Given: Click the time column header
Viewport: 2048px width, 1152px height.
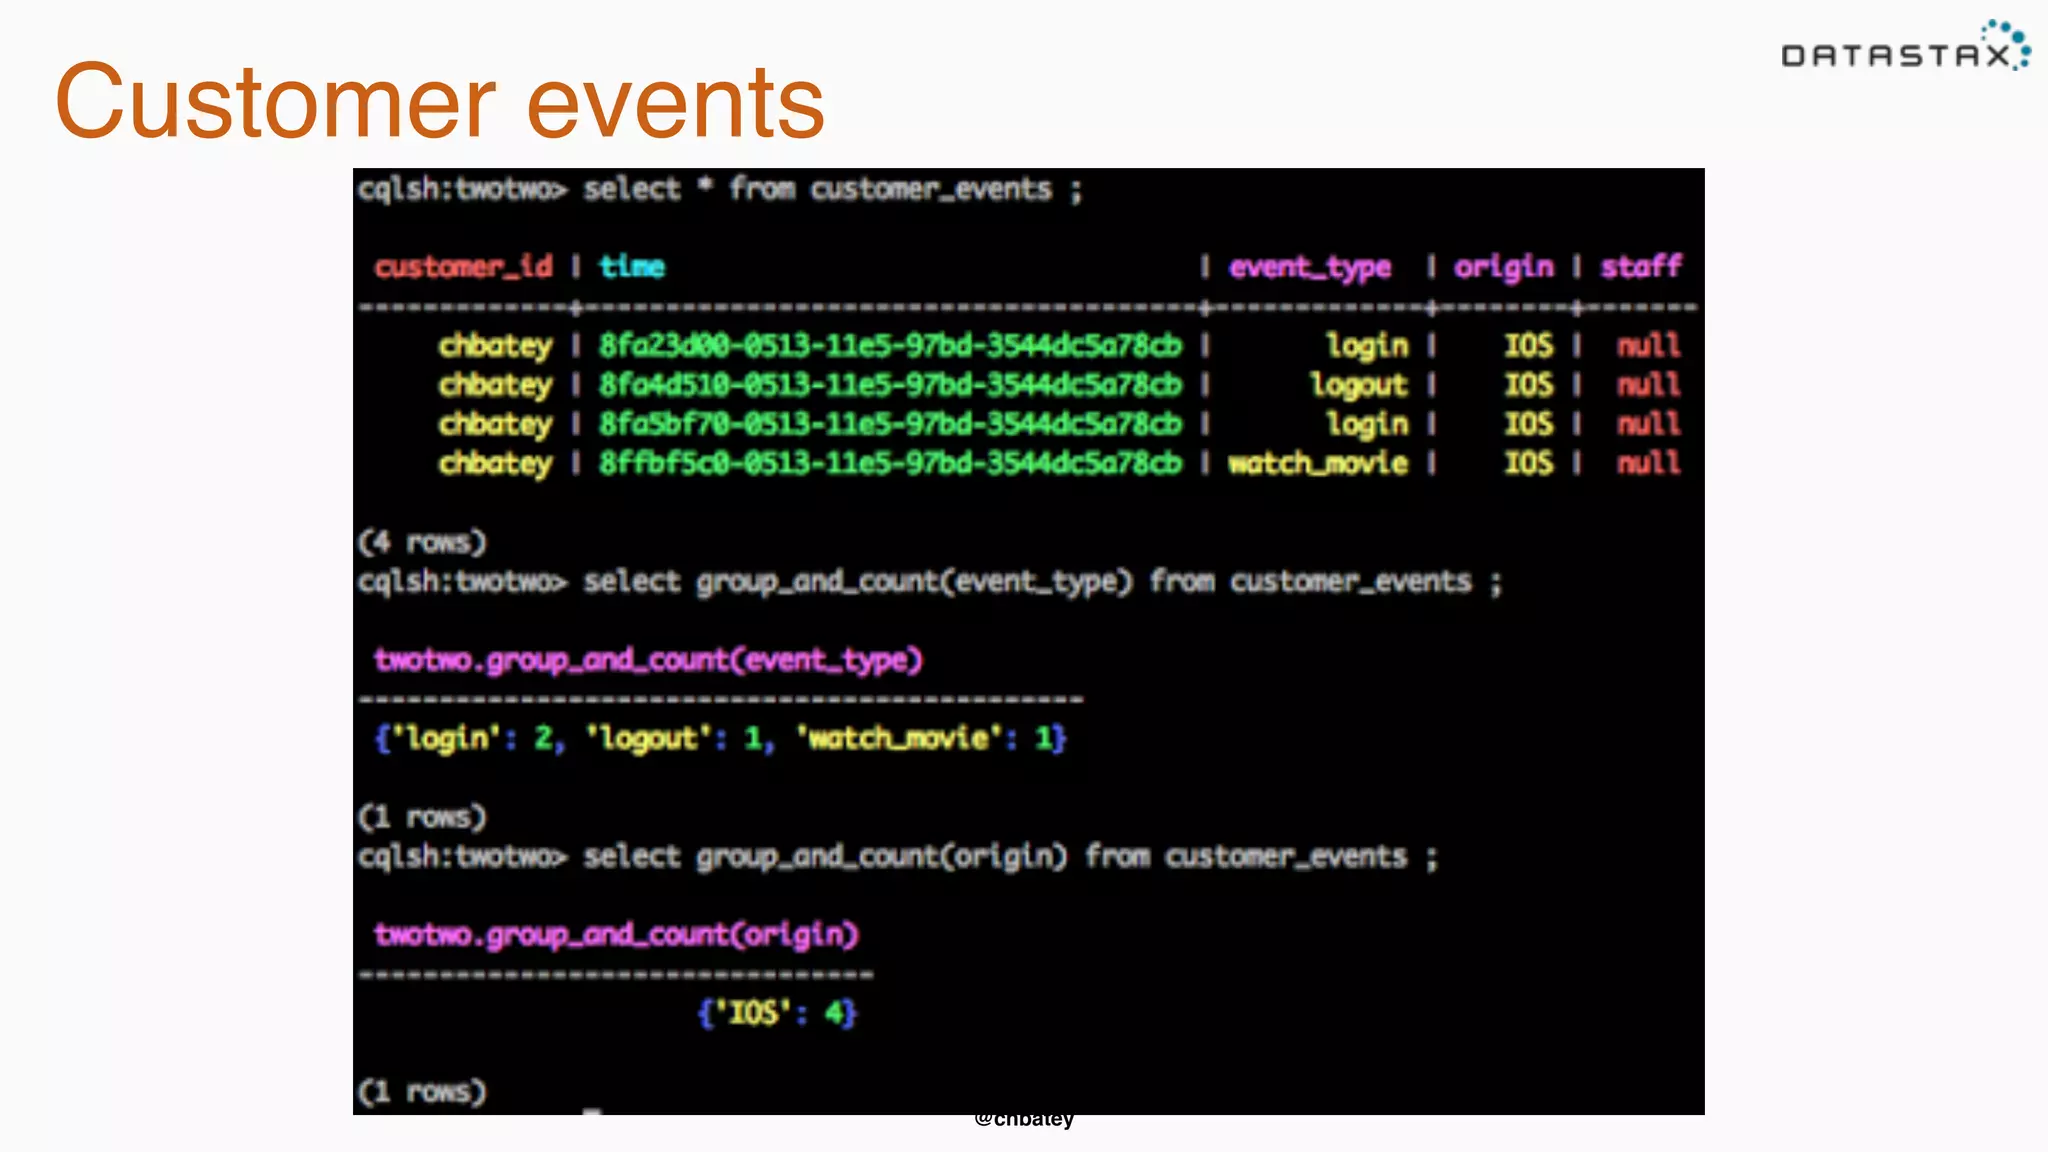Looking at the screenshot, I should (x=631, y=267).
